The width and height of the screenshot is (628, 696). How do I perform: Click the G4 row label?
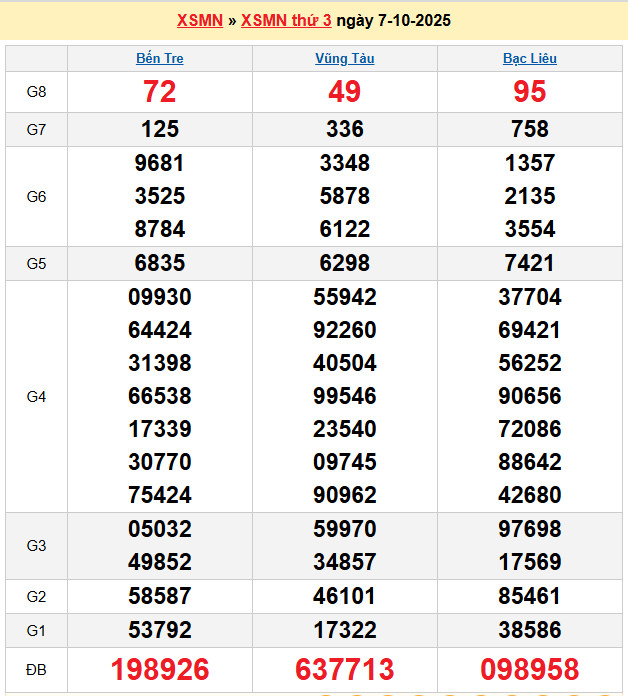tap(36, 396)
